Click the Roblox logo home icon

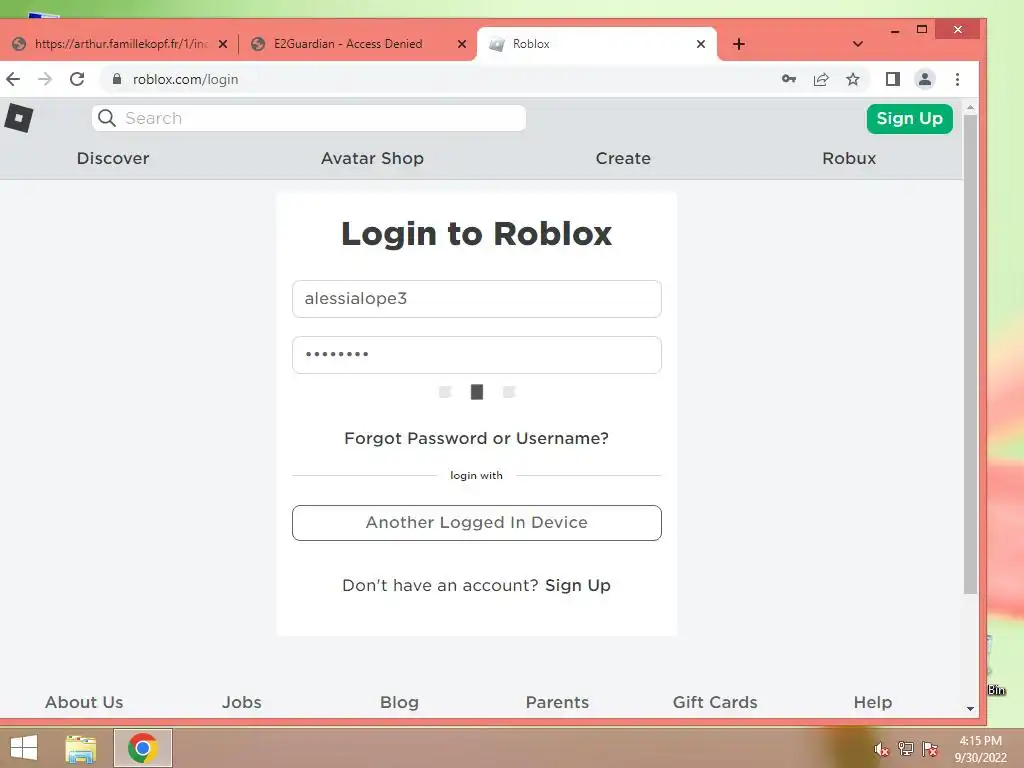click(19, 118)
